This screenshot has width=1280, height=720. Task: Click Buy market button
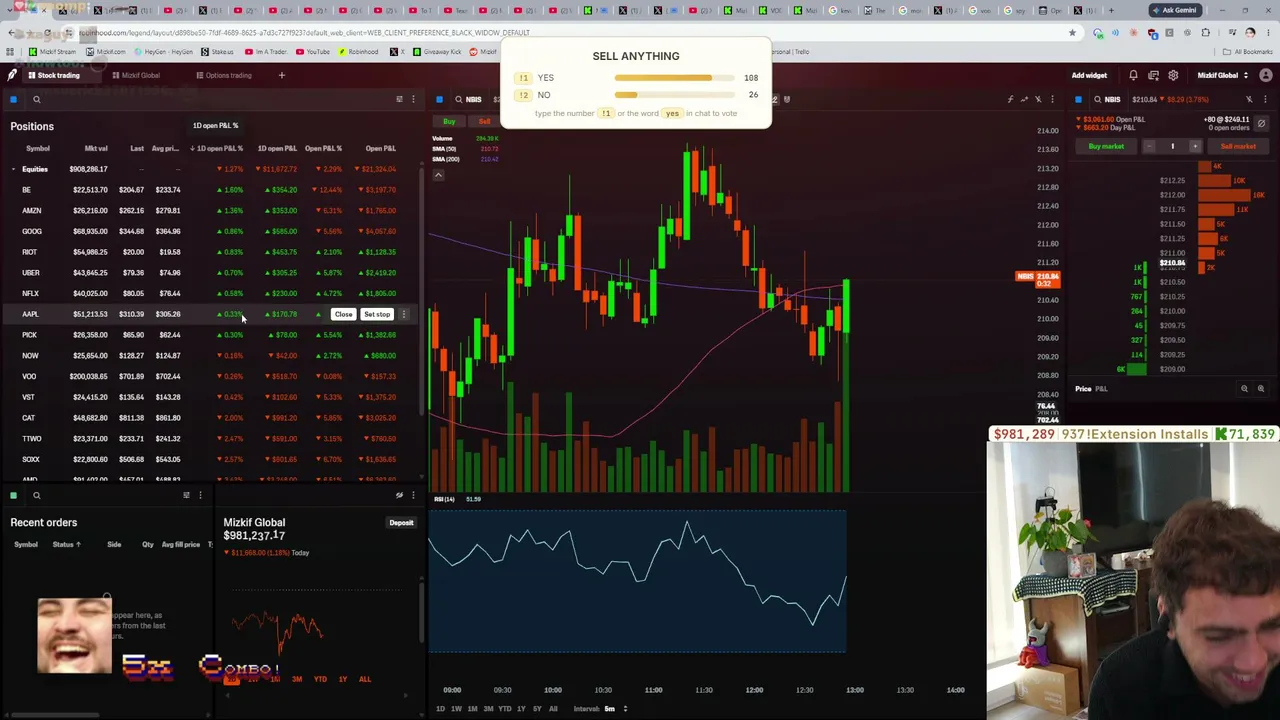tap(1106, 146)
